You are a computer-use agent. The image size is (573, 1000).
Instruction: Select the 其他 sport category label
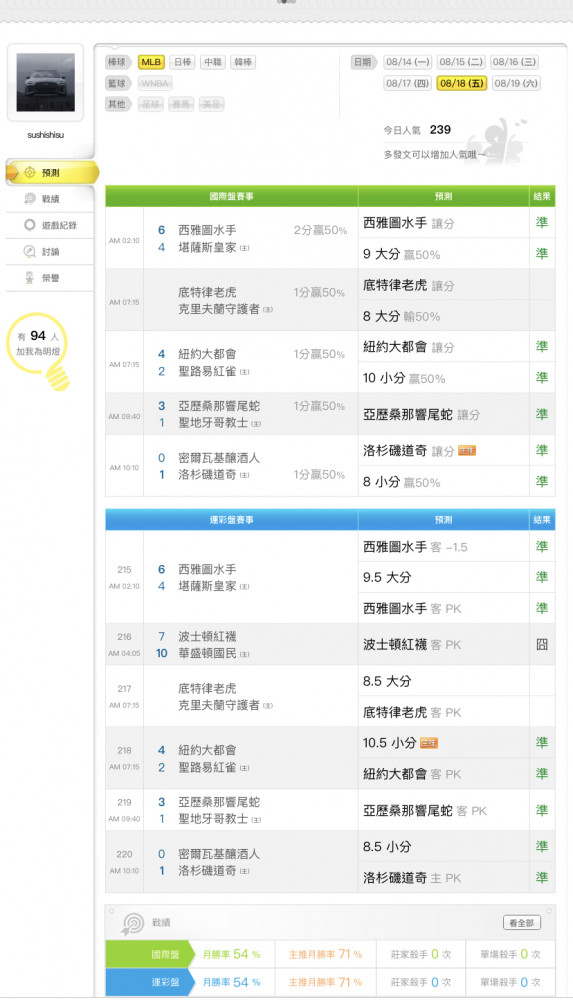[118, 104]
